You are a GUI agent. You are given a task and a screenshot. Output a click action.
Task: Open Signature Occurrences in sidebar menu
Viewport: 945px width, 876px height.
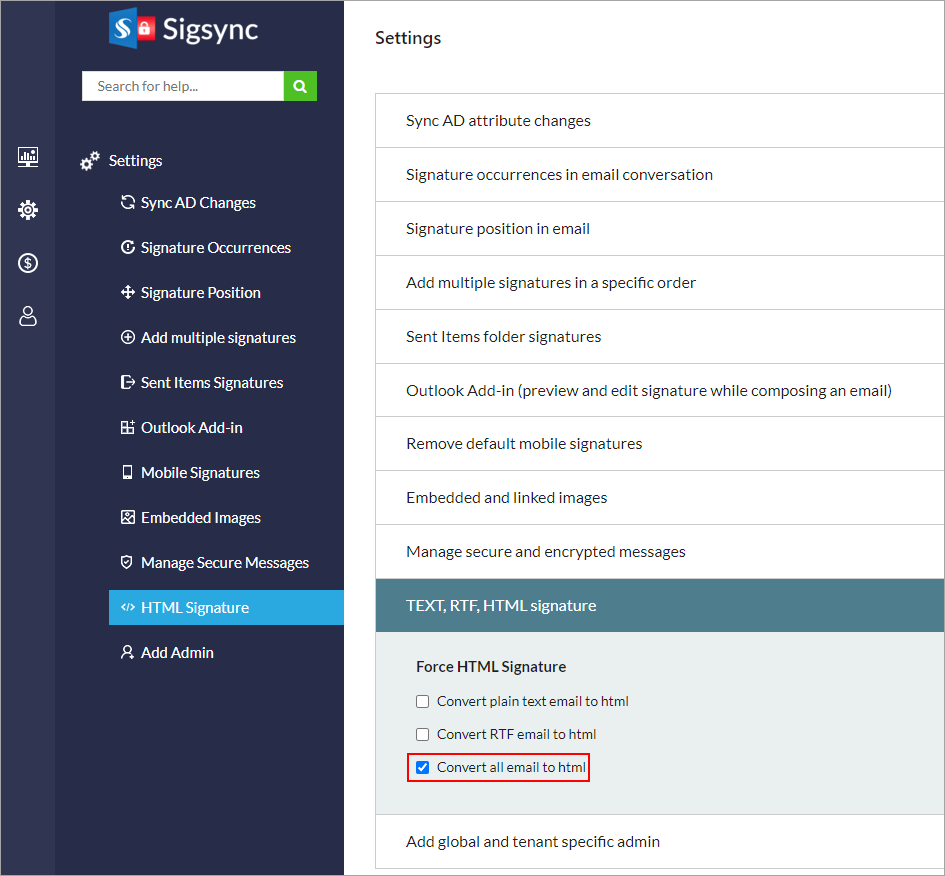tap(215, 248)
